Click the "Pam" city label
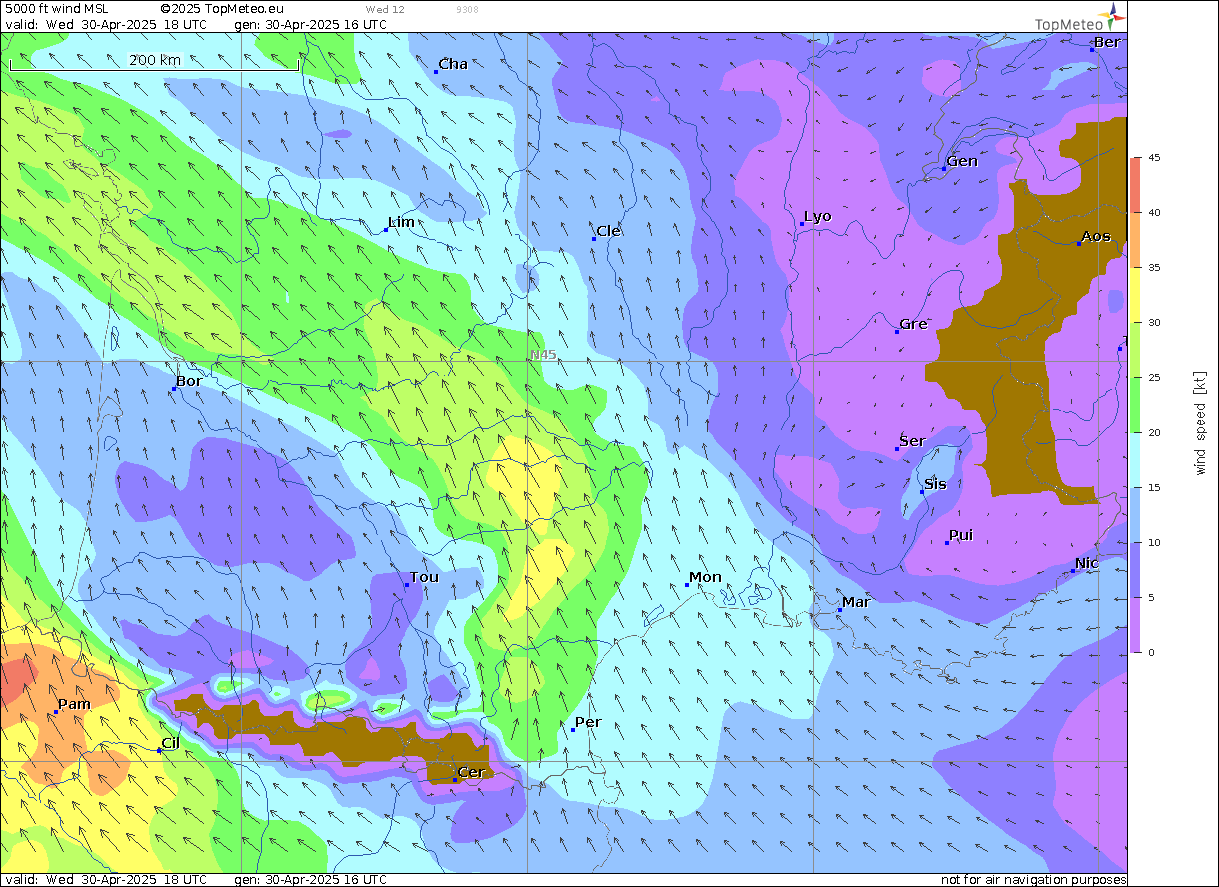The height and width of the screenshot is (887, 1219). (74, 704)
